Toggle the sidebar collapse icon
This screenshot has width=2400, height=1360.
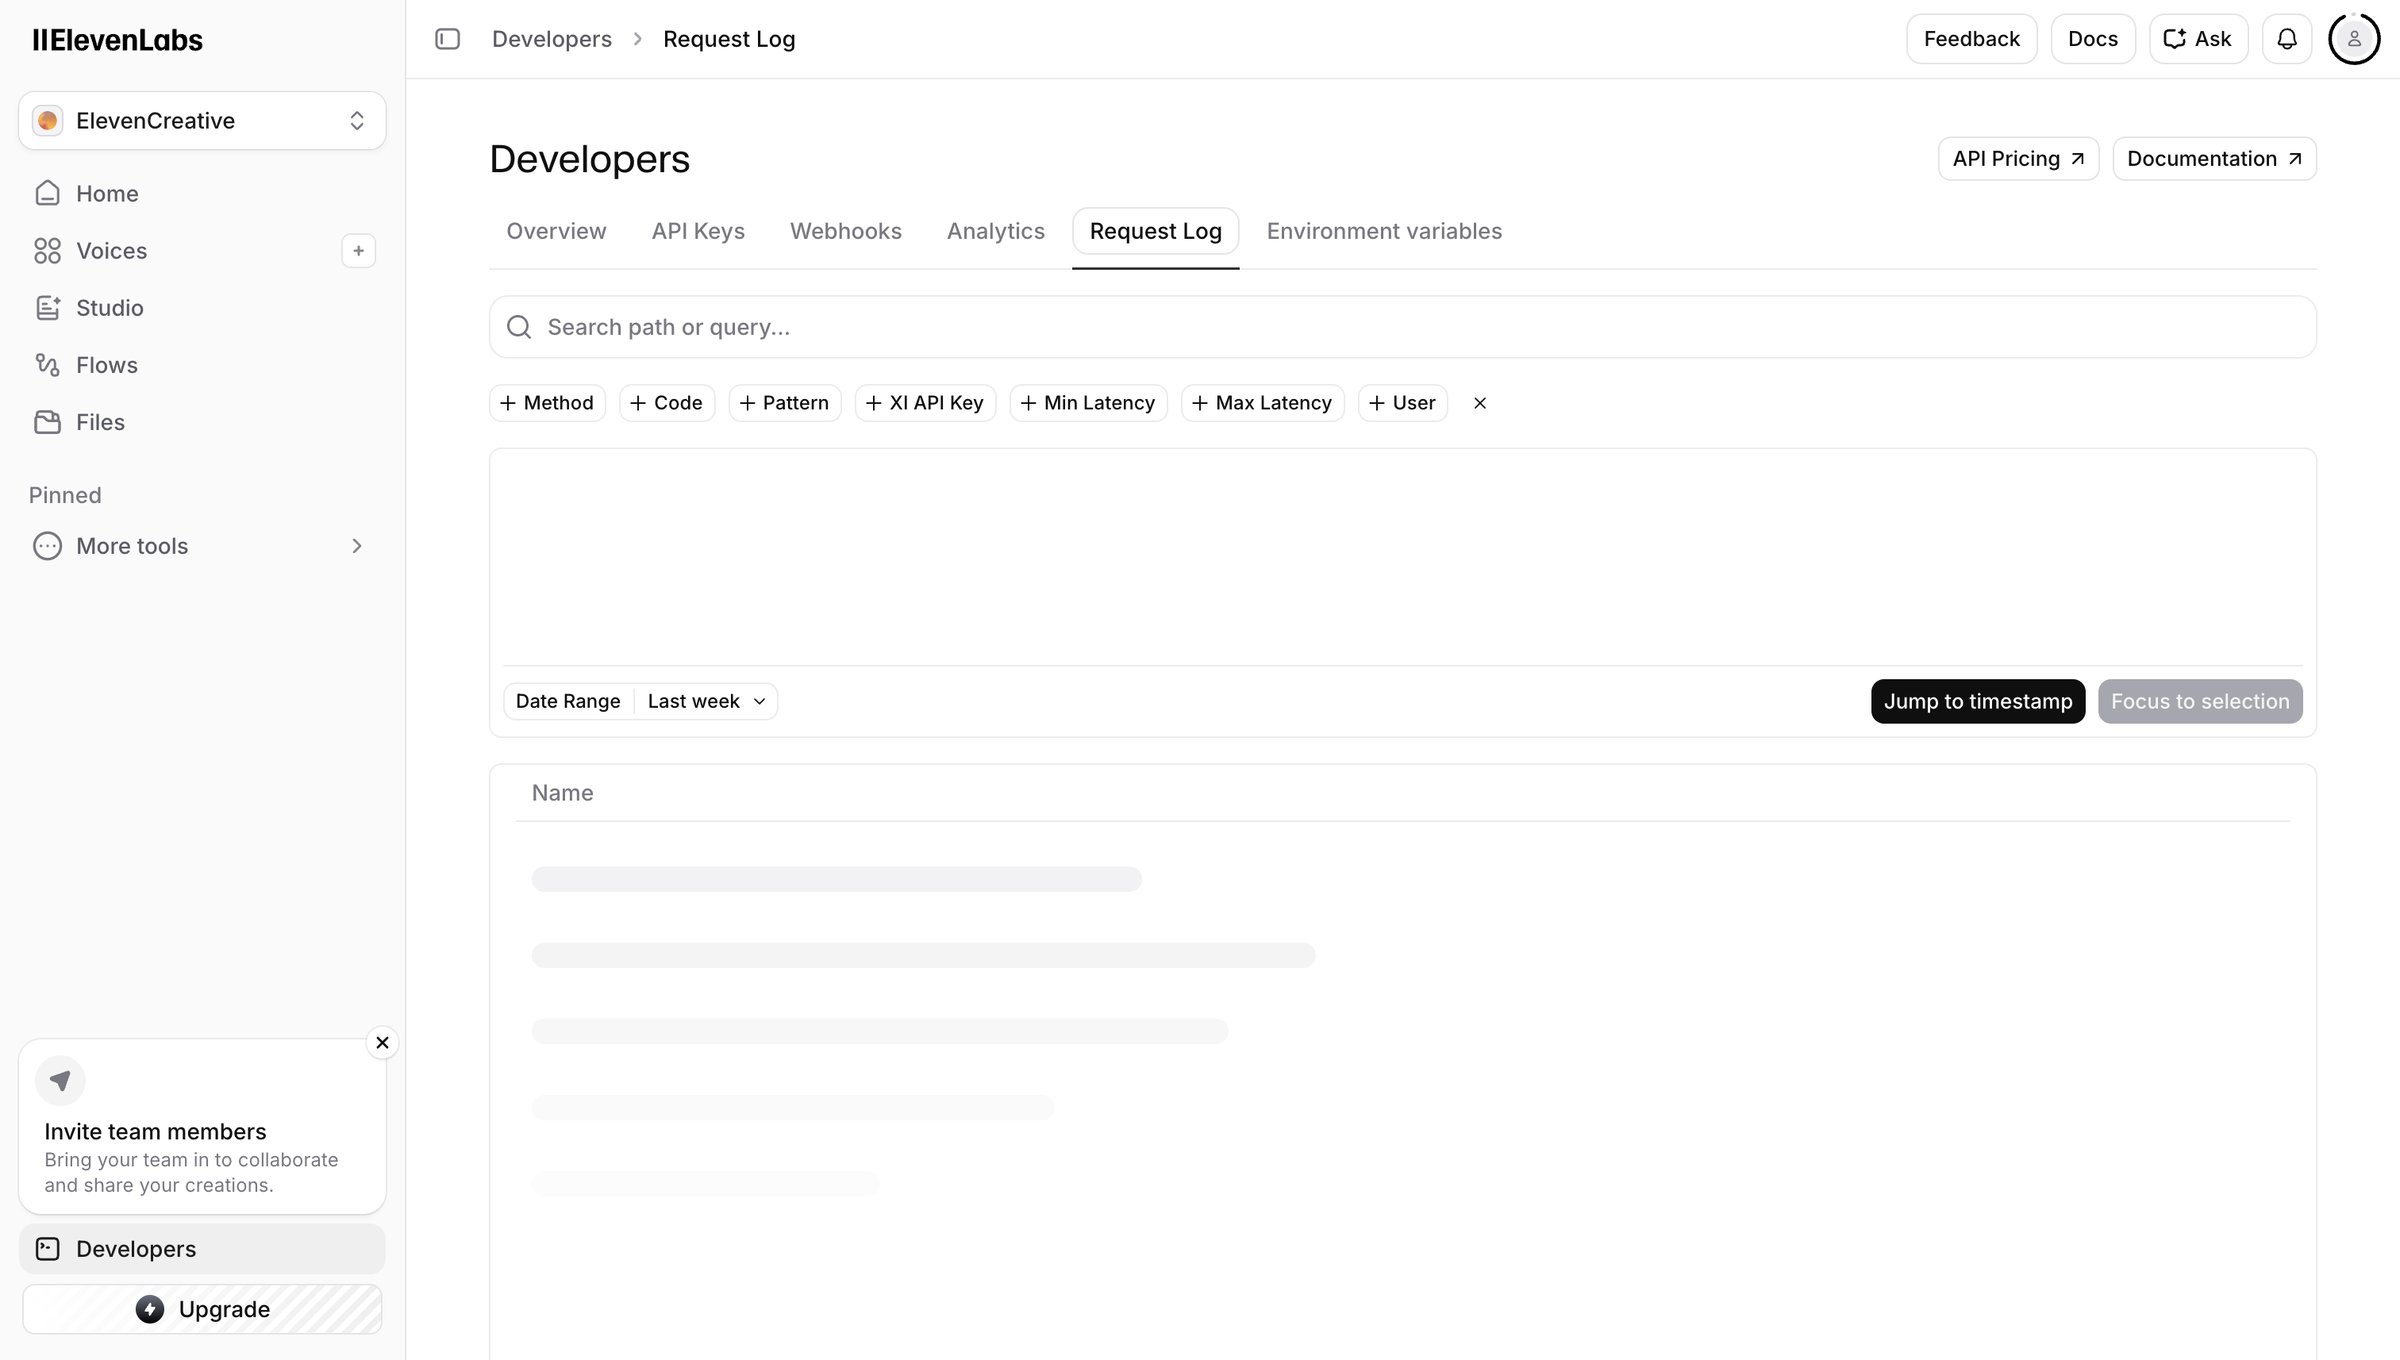447,39
